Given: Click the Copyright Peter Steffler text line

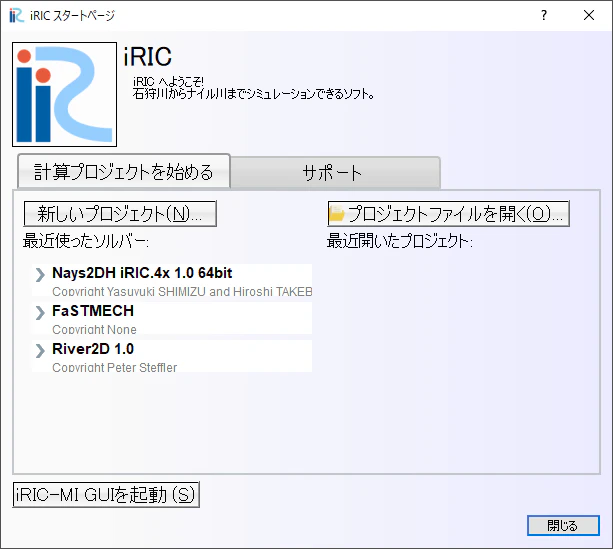Looking at the screenshot, I should (x=115, y=368).
